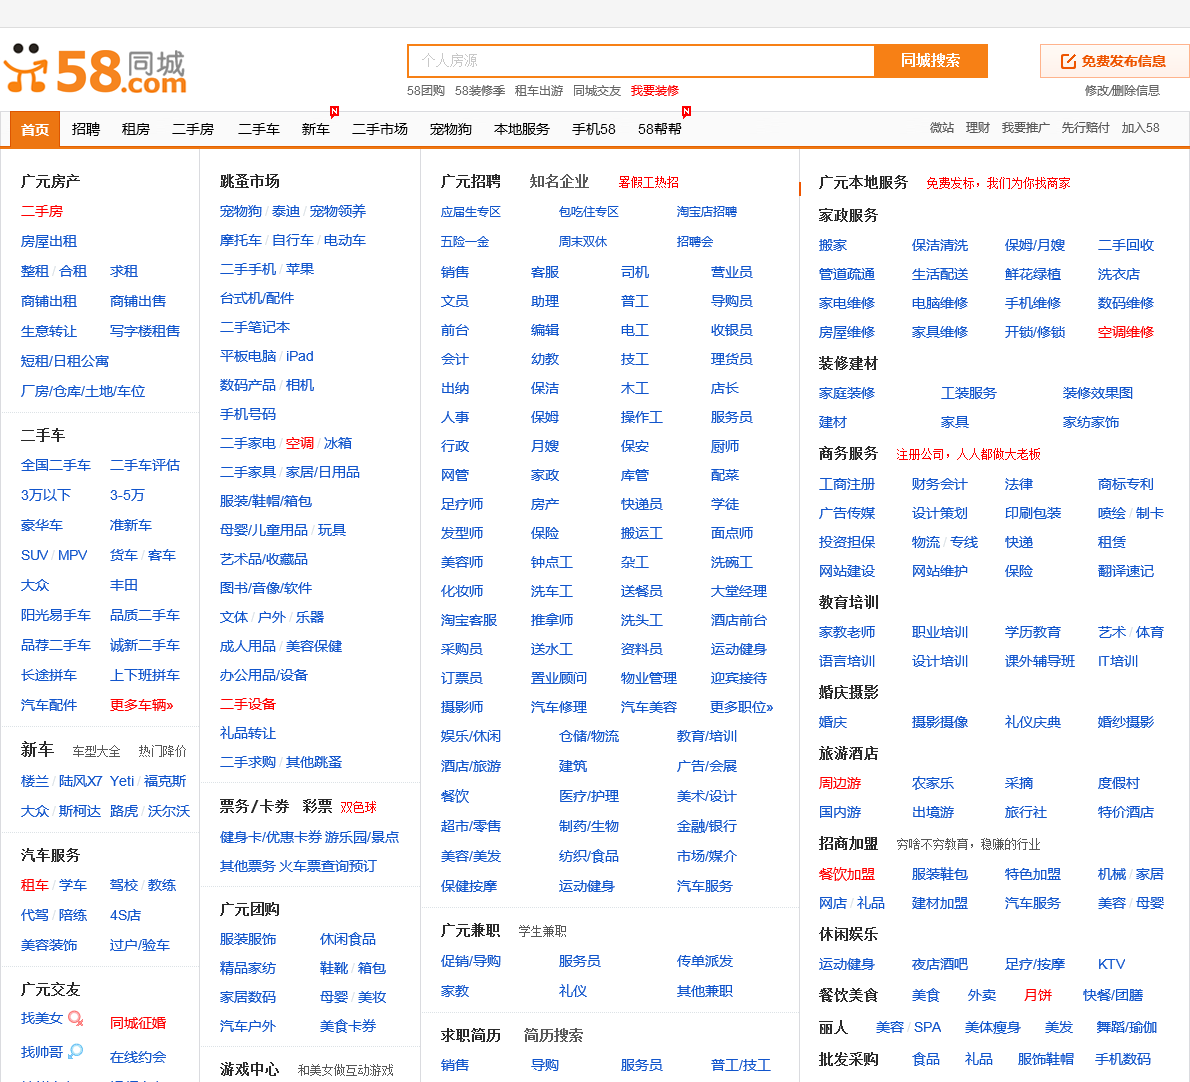Open the red 餐饮加盟 link
The height and width of the screenshot is (1082, 1190).
(846, 874)
